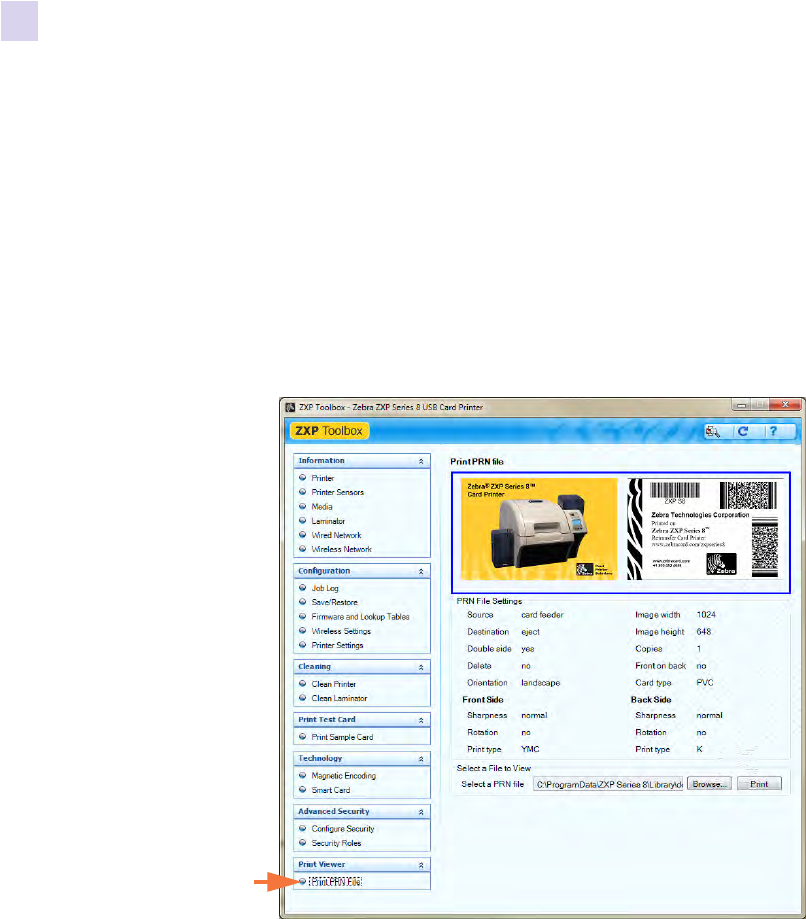Open Smart Card settings

(331, 790)
